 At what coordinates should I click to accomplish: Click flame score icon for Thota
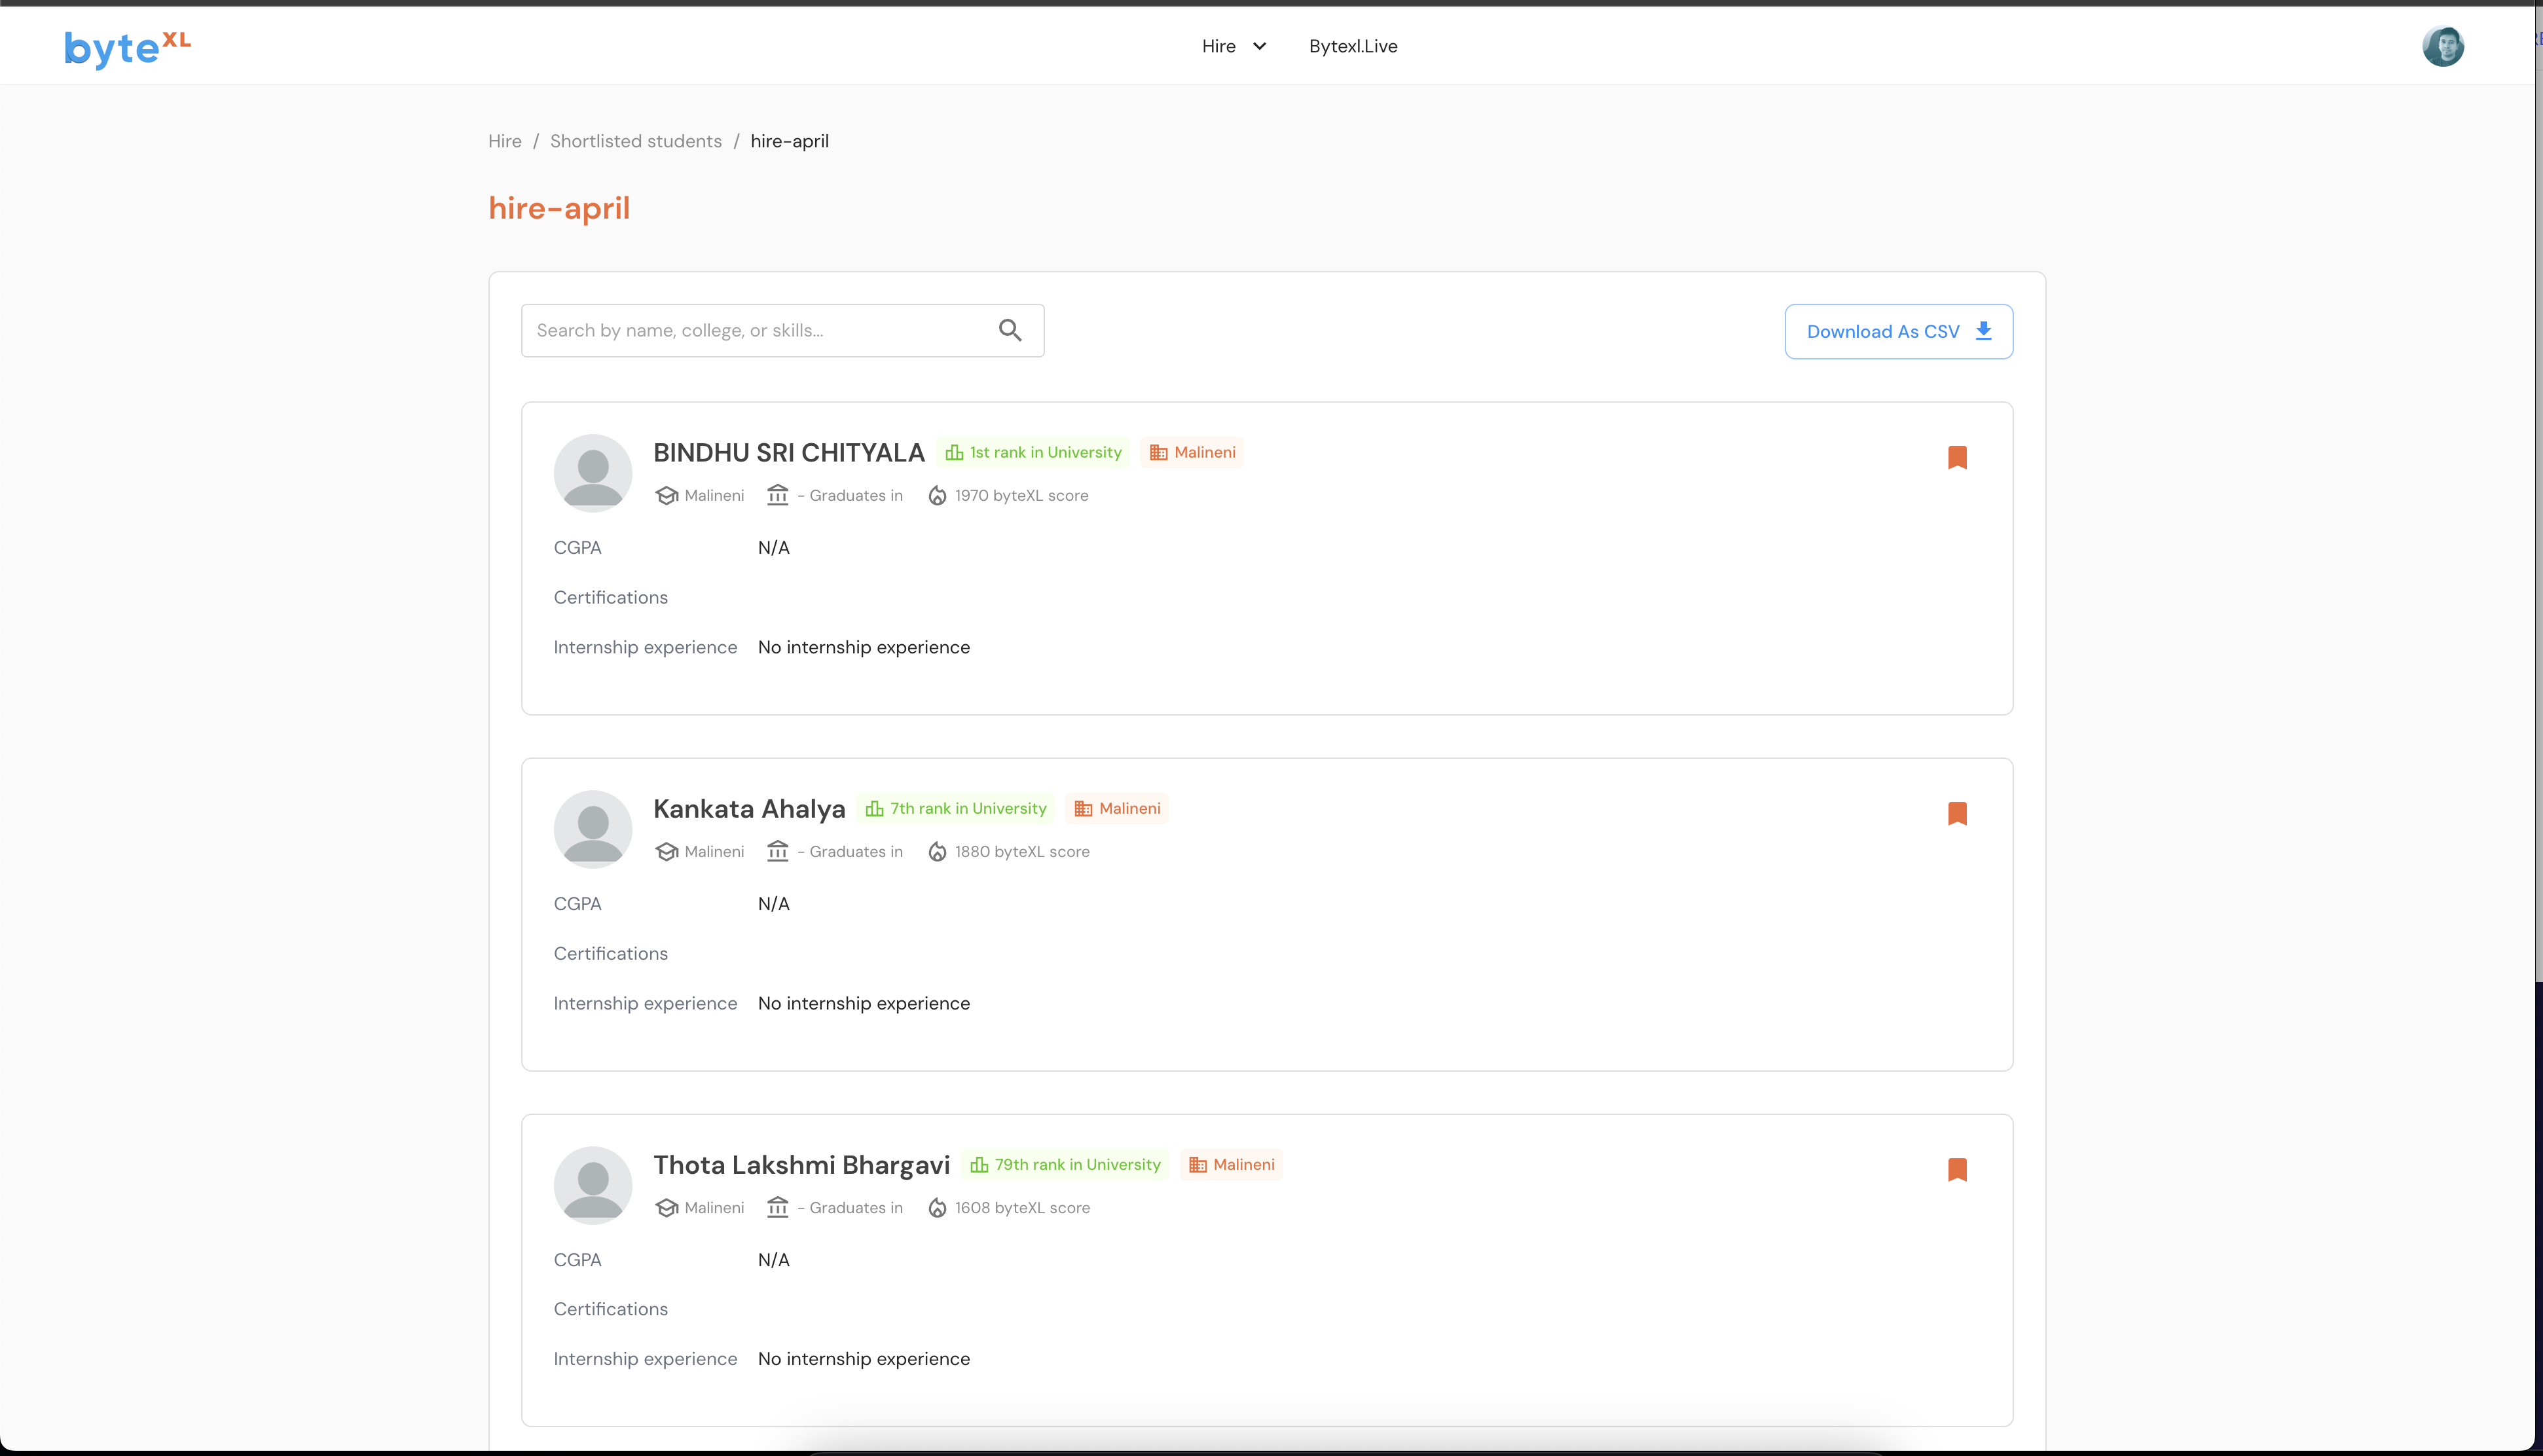(937, 1207)
